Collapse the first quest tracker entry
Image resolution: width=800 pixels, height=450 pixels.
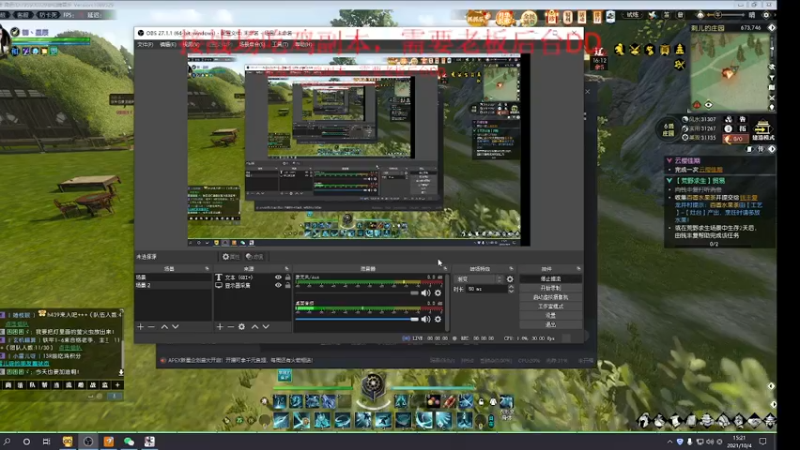point(669,161)
